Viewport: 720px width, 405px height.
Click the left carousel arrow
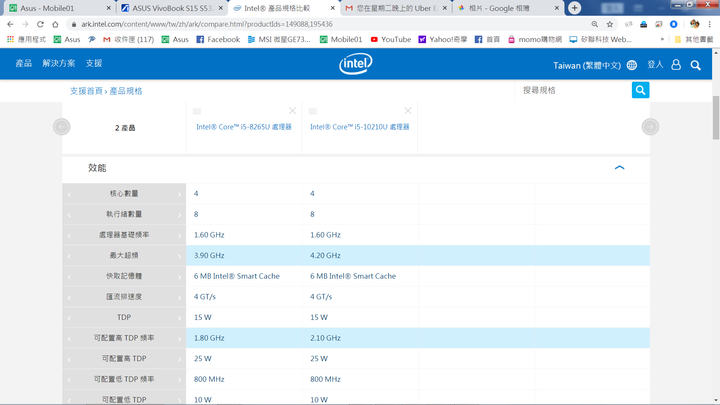coord(62,127)
